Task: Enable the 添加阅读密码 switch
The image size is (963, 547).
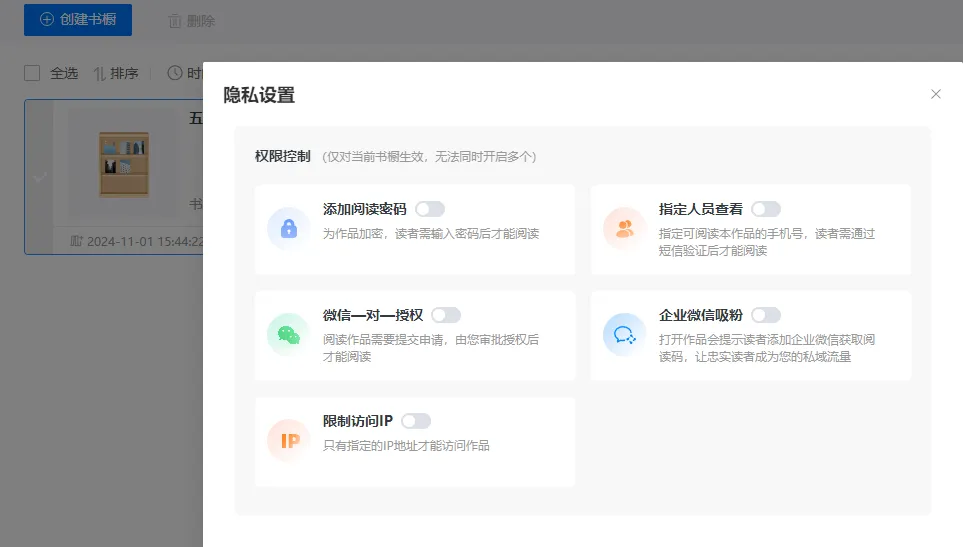Action: coord(430,209)
